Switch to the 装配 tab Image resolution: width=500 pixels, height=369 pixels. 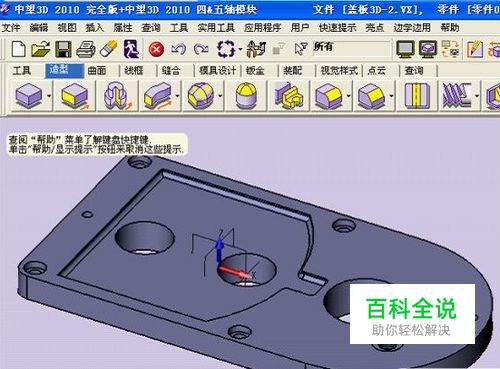point(292,70)
